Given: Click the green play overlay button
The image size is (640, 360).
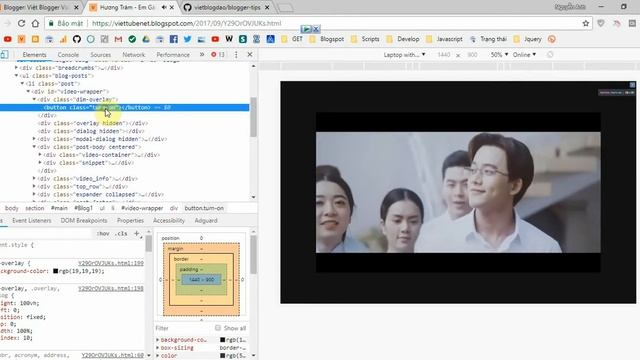Looking at the screenshot, I should pos(306,29).
